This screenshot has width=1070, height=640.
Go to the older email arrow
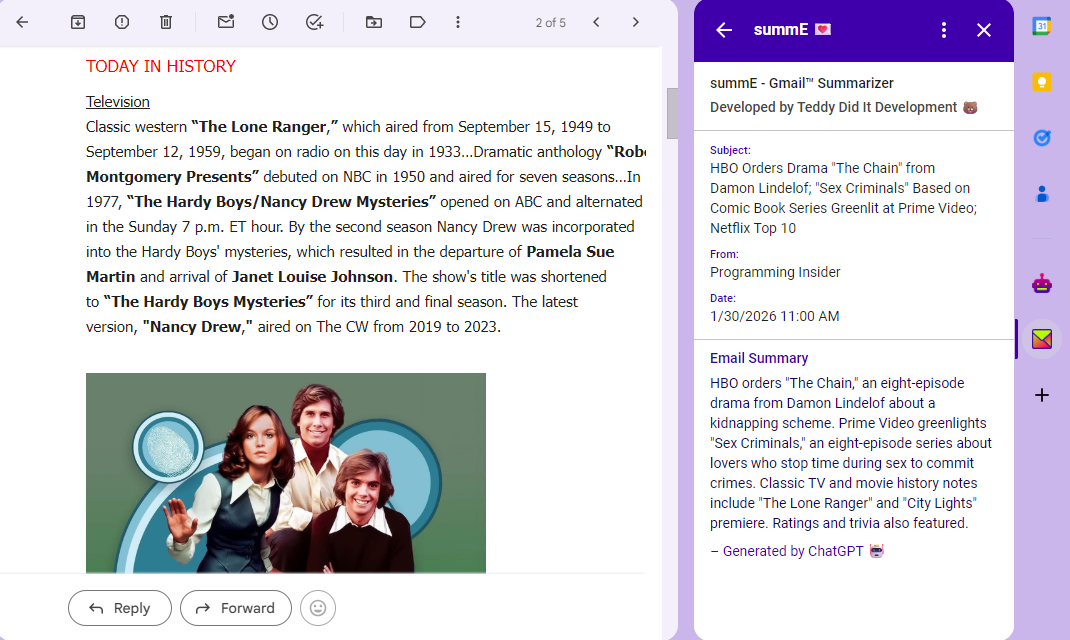tap(636, 22)
